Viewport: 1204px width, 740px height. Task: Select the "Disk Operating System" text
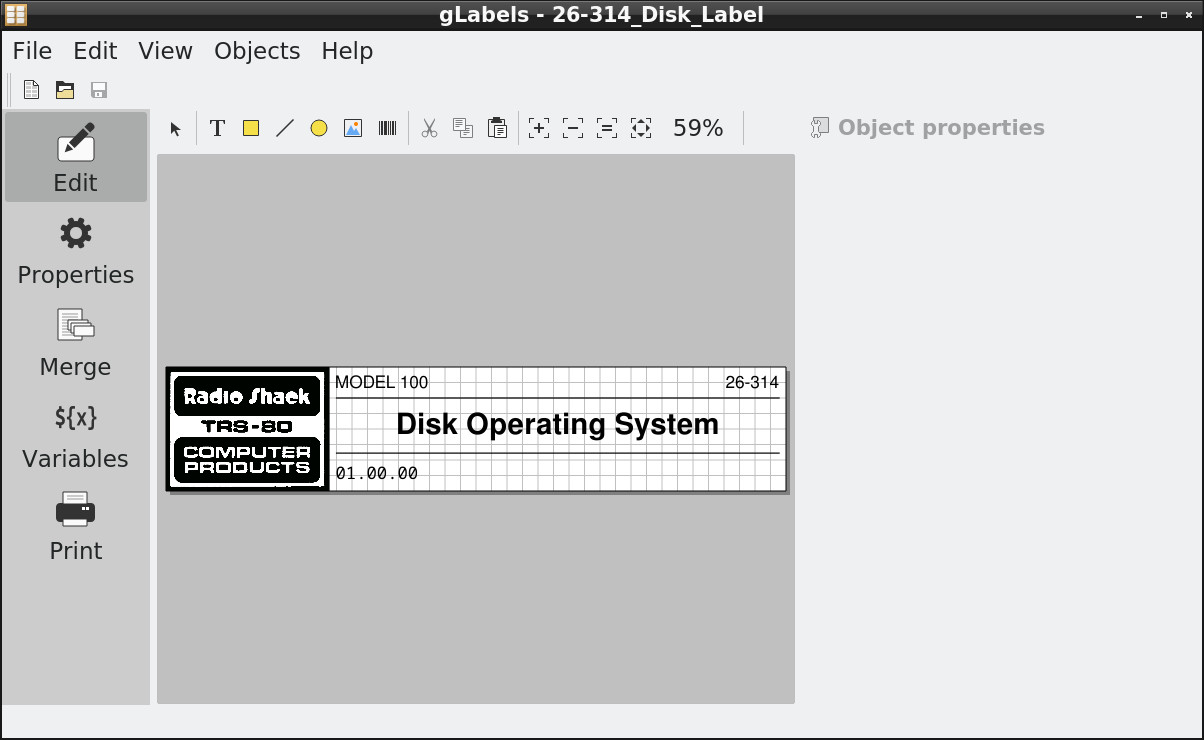point(557,424)
